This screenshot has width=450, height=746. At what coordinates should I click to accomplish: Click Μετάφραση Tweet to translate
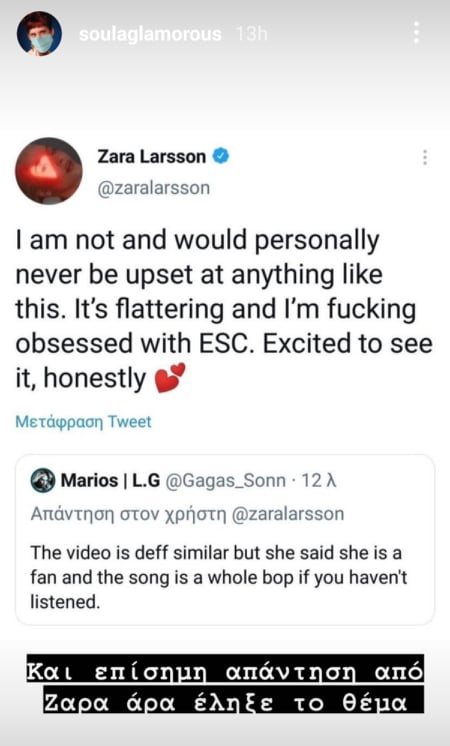tap(83, 422)
